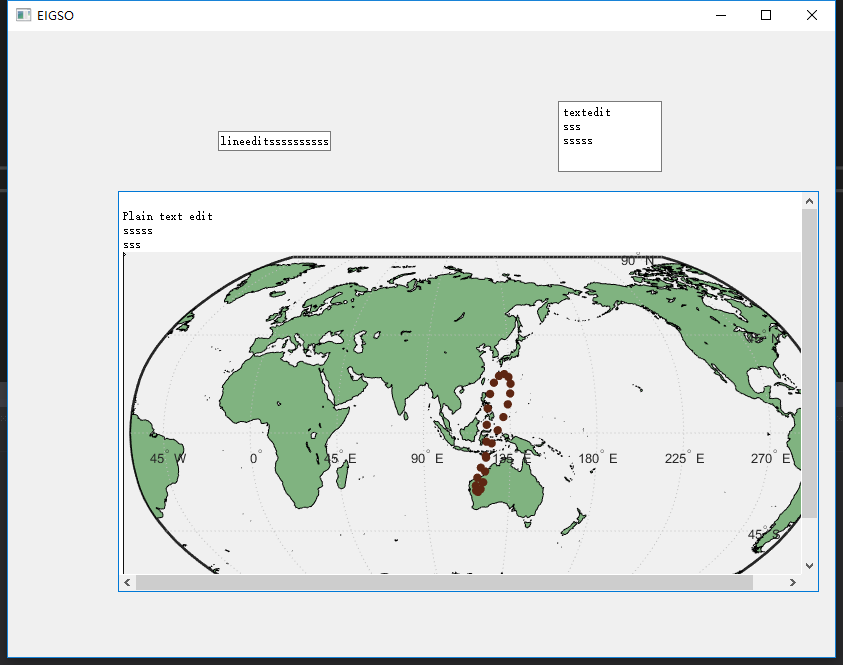
Task: Click the left arrow of the horizontal scrollbar
Action: (126, 581)
